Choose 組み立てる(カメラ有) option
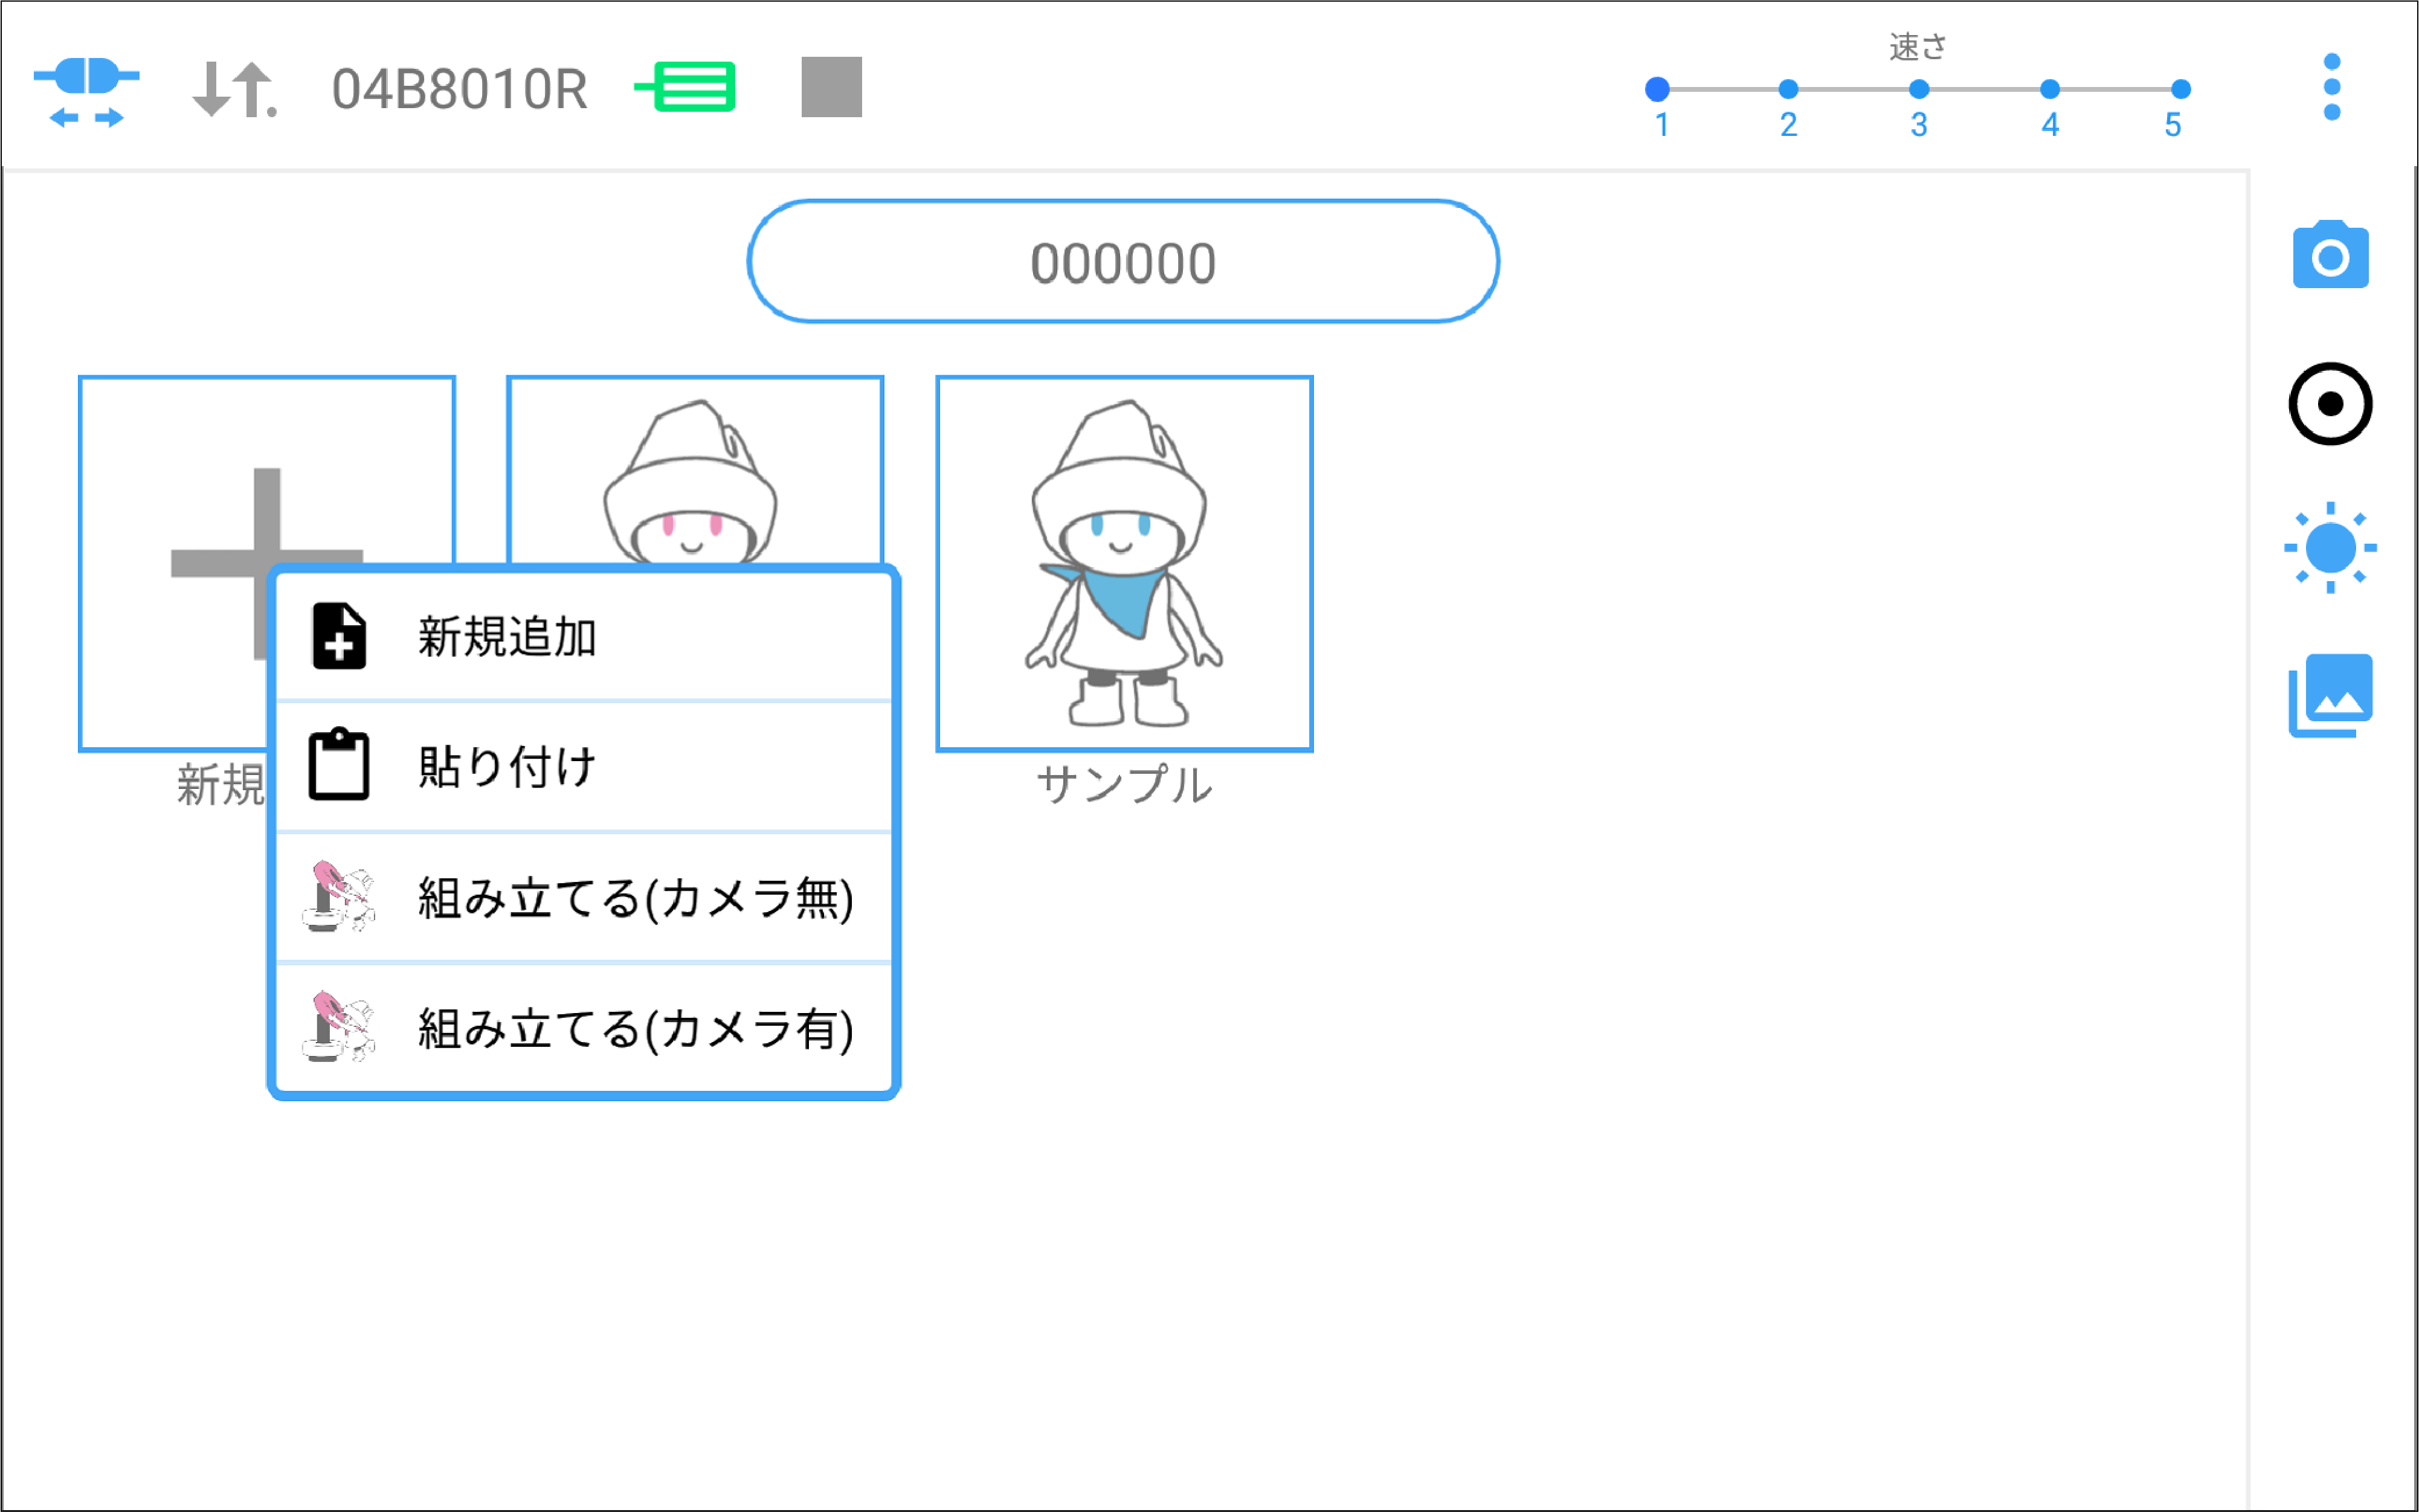The height and width of the screenshot is (1512, 2419). 584,1028
